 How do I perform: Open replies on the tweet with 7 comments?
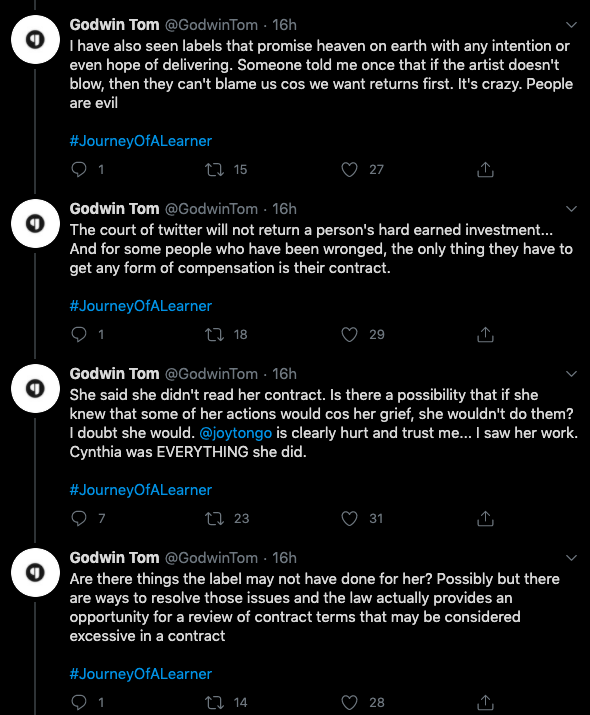[79, 518]
